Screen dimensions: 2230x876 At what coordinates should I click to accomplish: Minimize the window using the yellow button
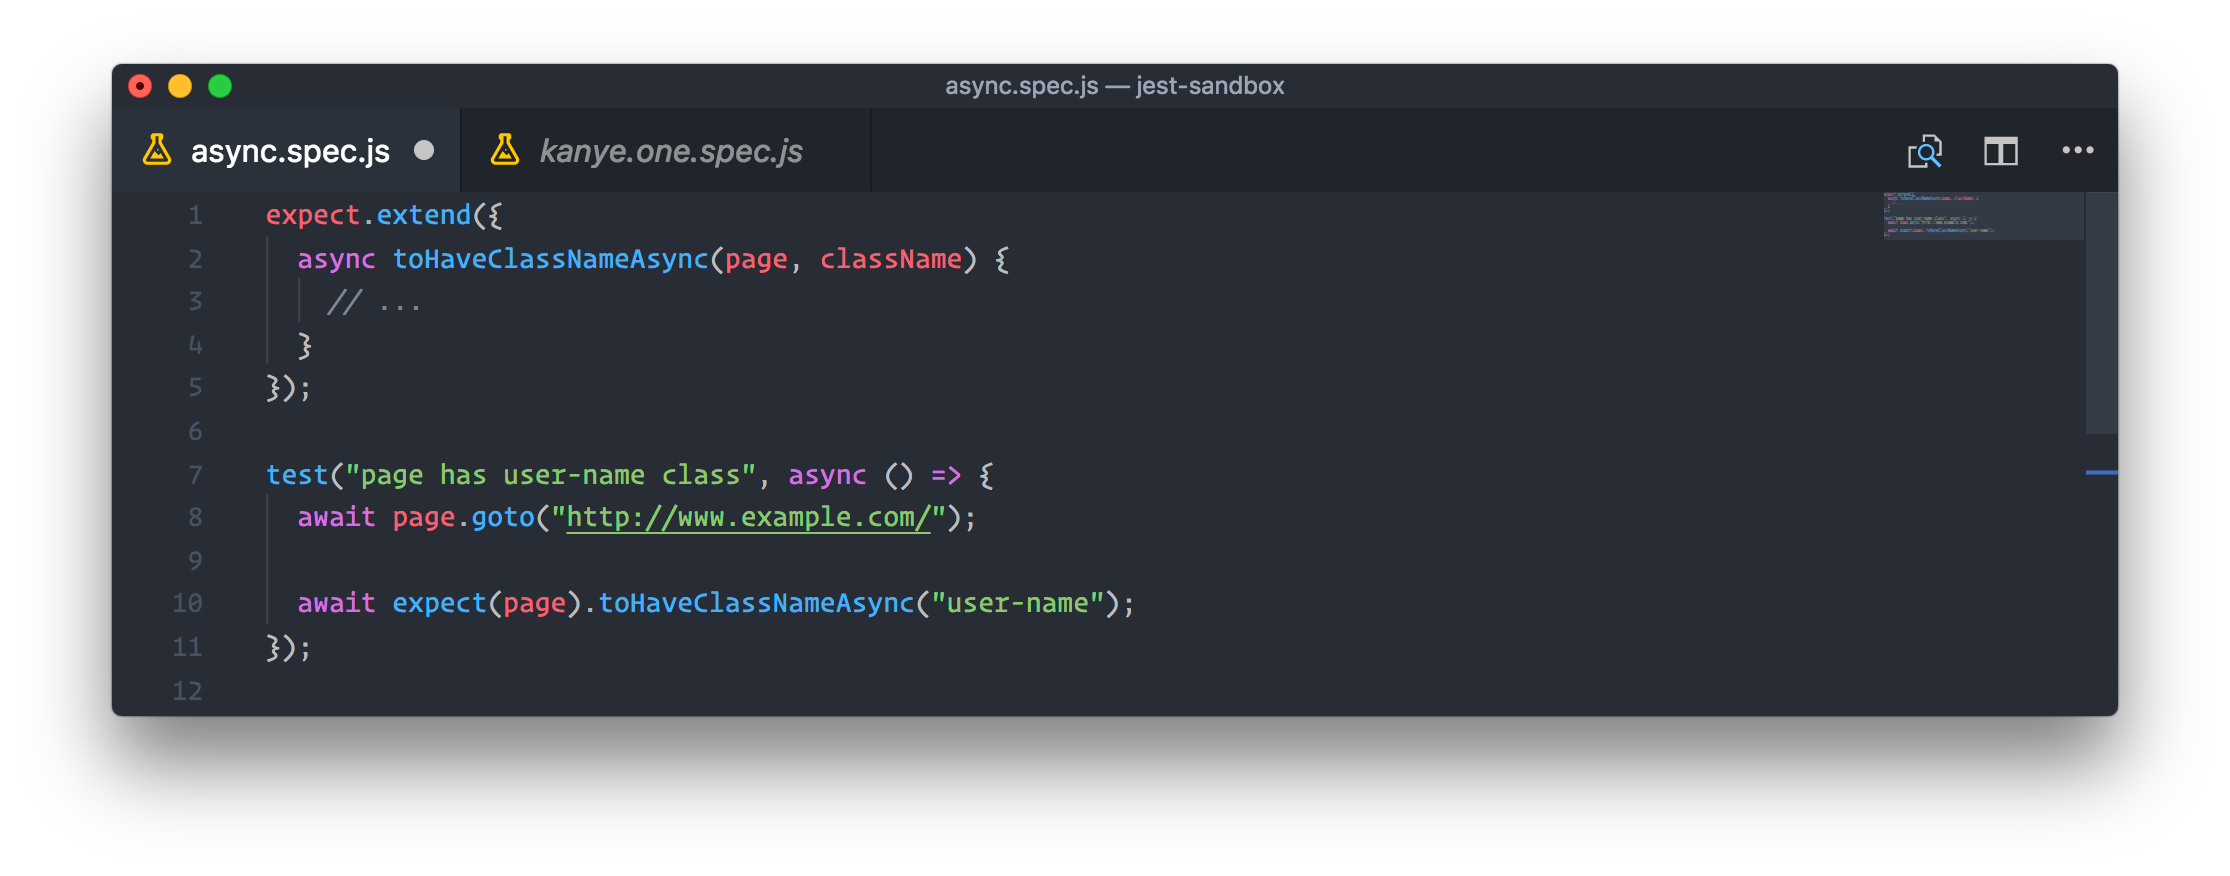coord(180,86)
